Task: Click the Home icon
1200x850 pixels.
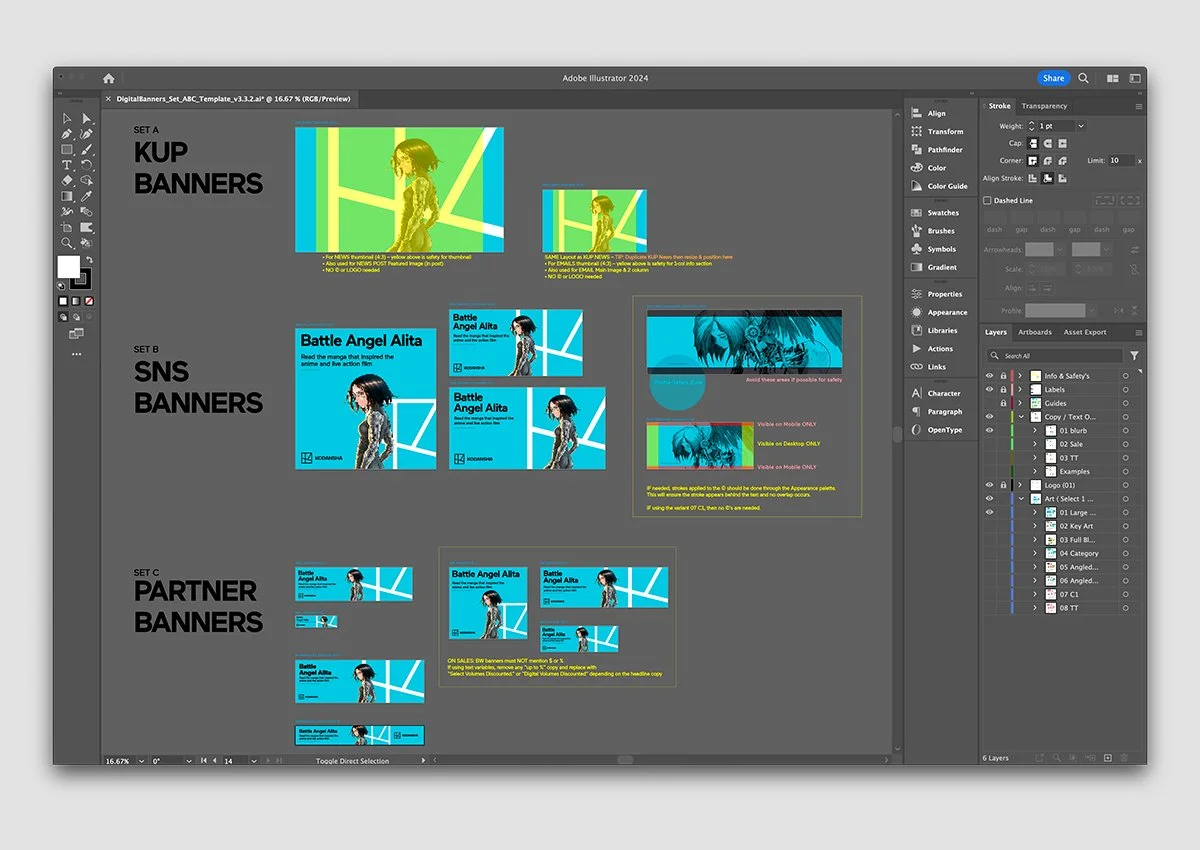Action: (108, 78)
